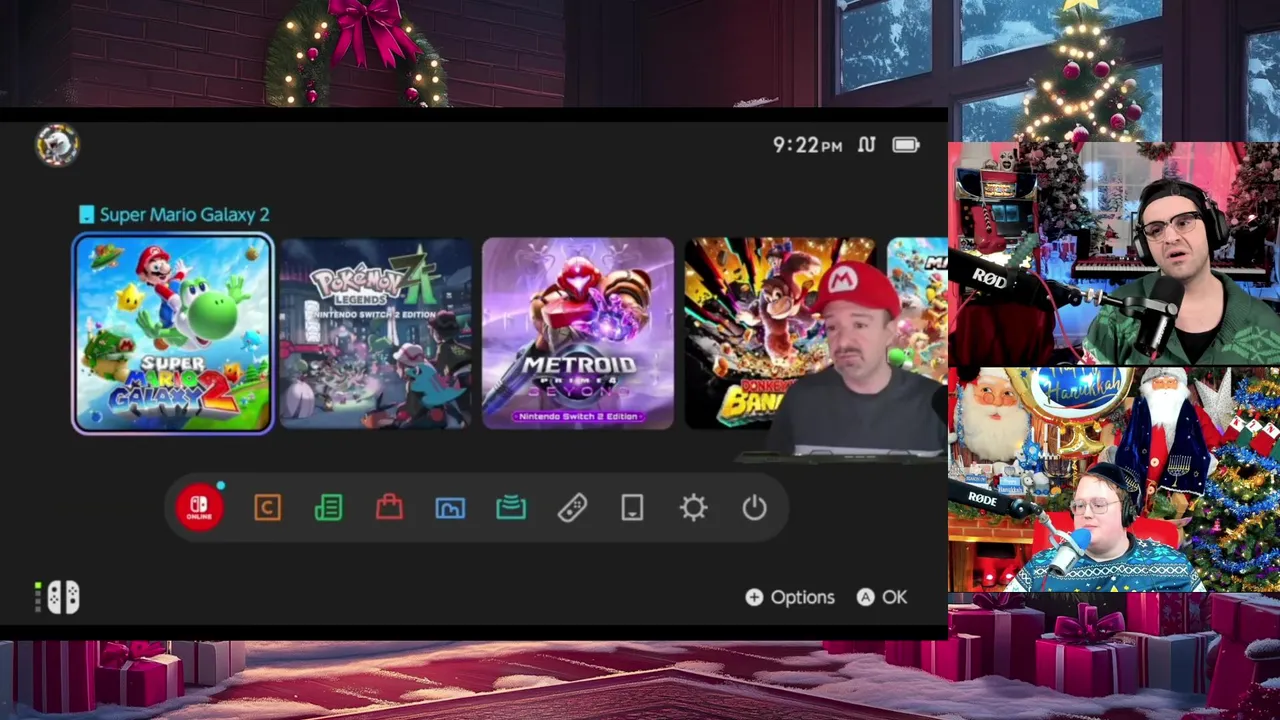This screenshot has width=1280, height=720.
Task: Select Donkey Kong Bananza game tile
Action: [780, 334]
